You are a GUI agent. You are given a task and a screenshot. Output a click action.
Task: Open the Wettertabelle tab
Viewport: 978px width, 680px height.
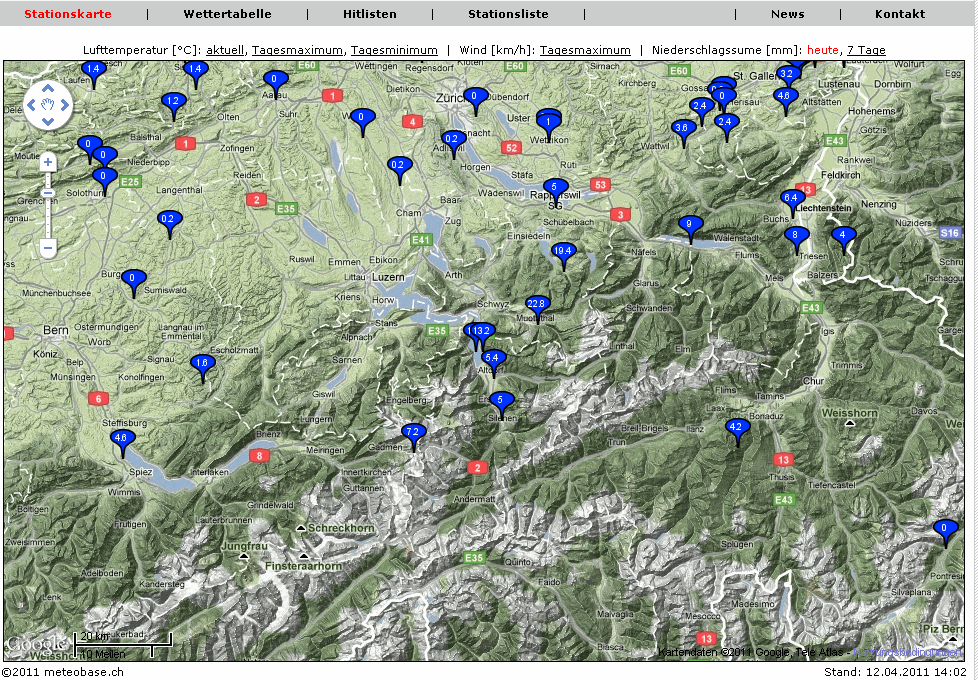point(227,14)
